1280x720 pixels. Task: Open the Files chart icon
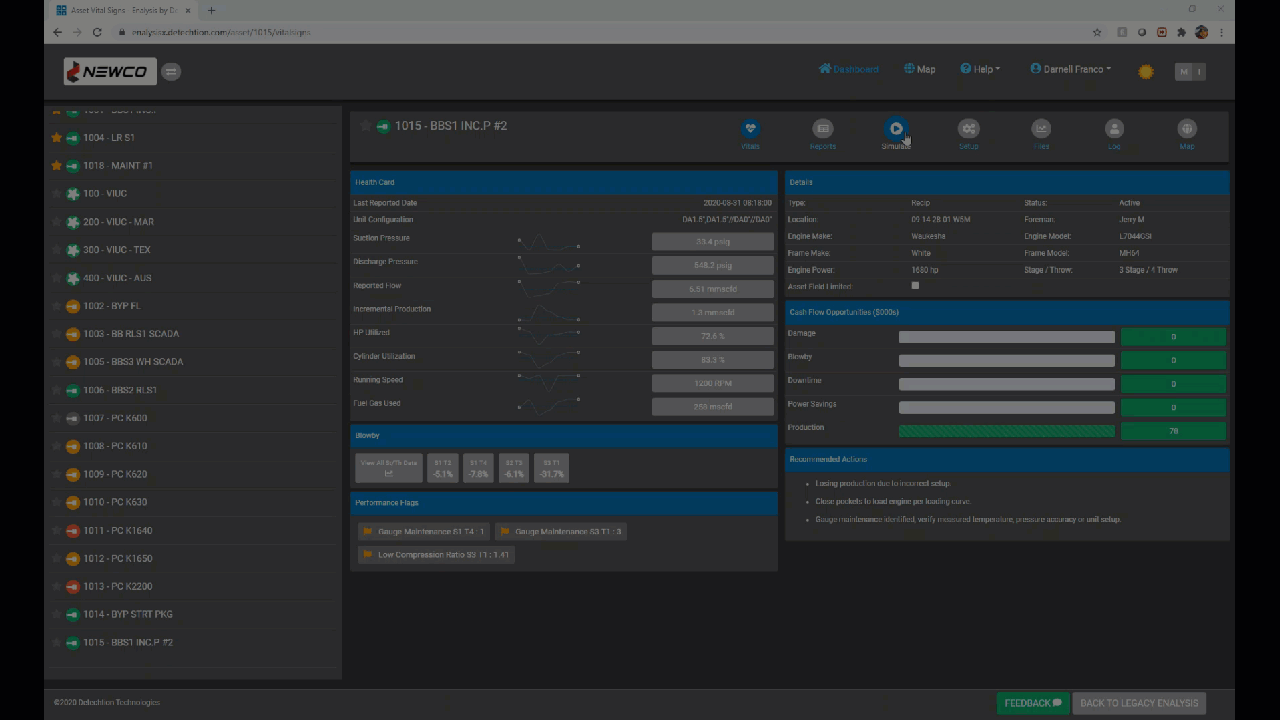click(x=1041, y=128)
